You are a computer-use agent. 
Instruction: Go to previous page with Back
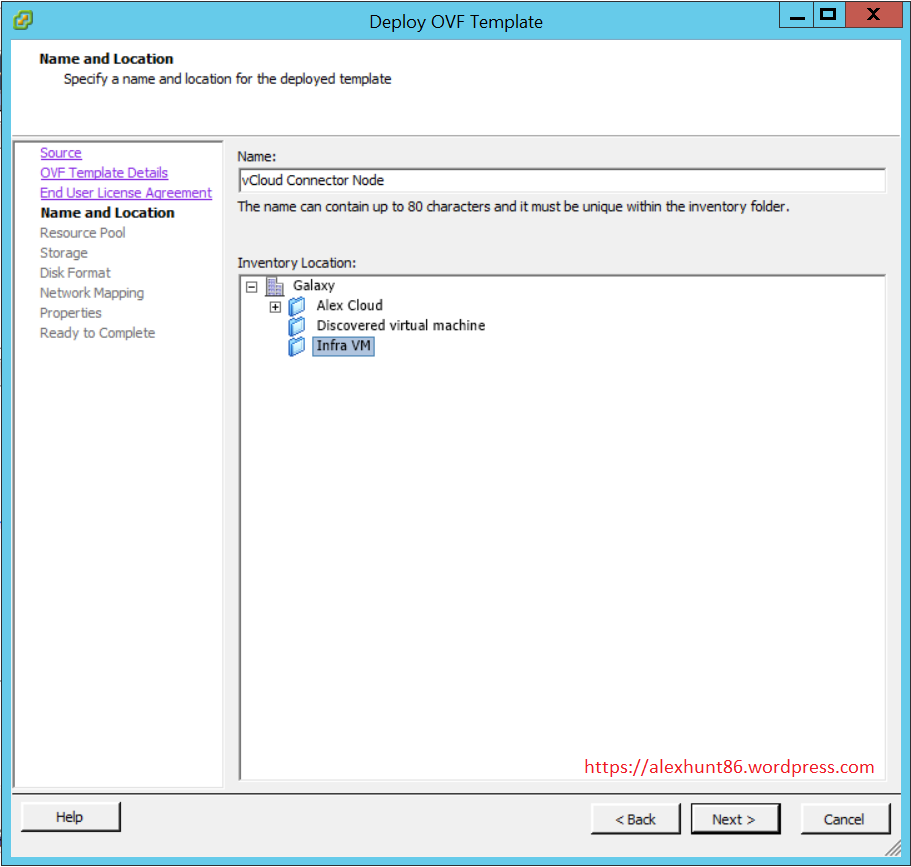pyautogui.click(x=636, y=819)
